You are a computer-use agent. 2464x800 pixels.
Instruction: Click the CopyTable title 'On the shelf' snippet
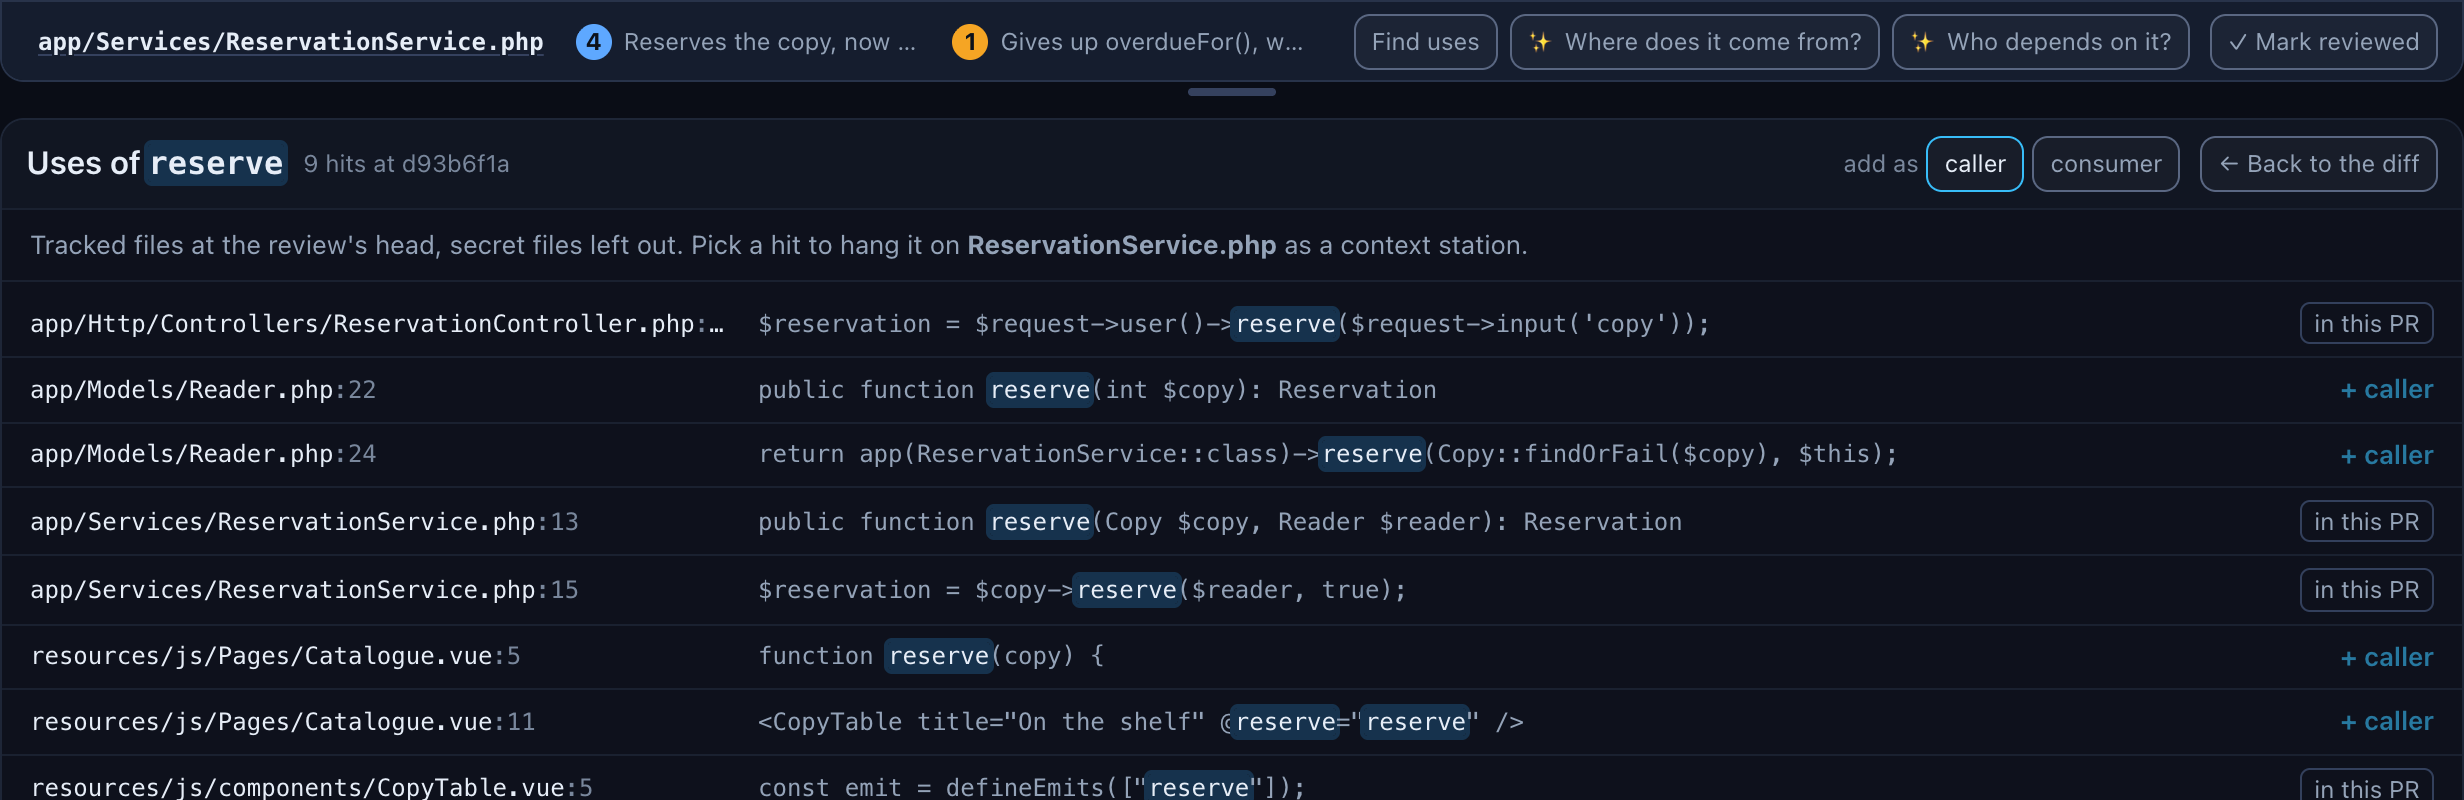tap(1141, 722)
